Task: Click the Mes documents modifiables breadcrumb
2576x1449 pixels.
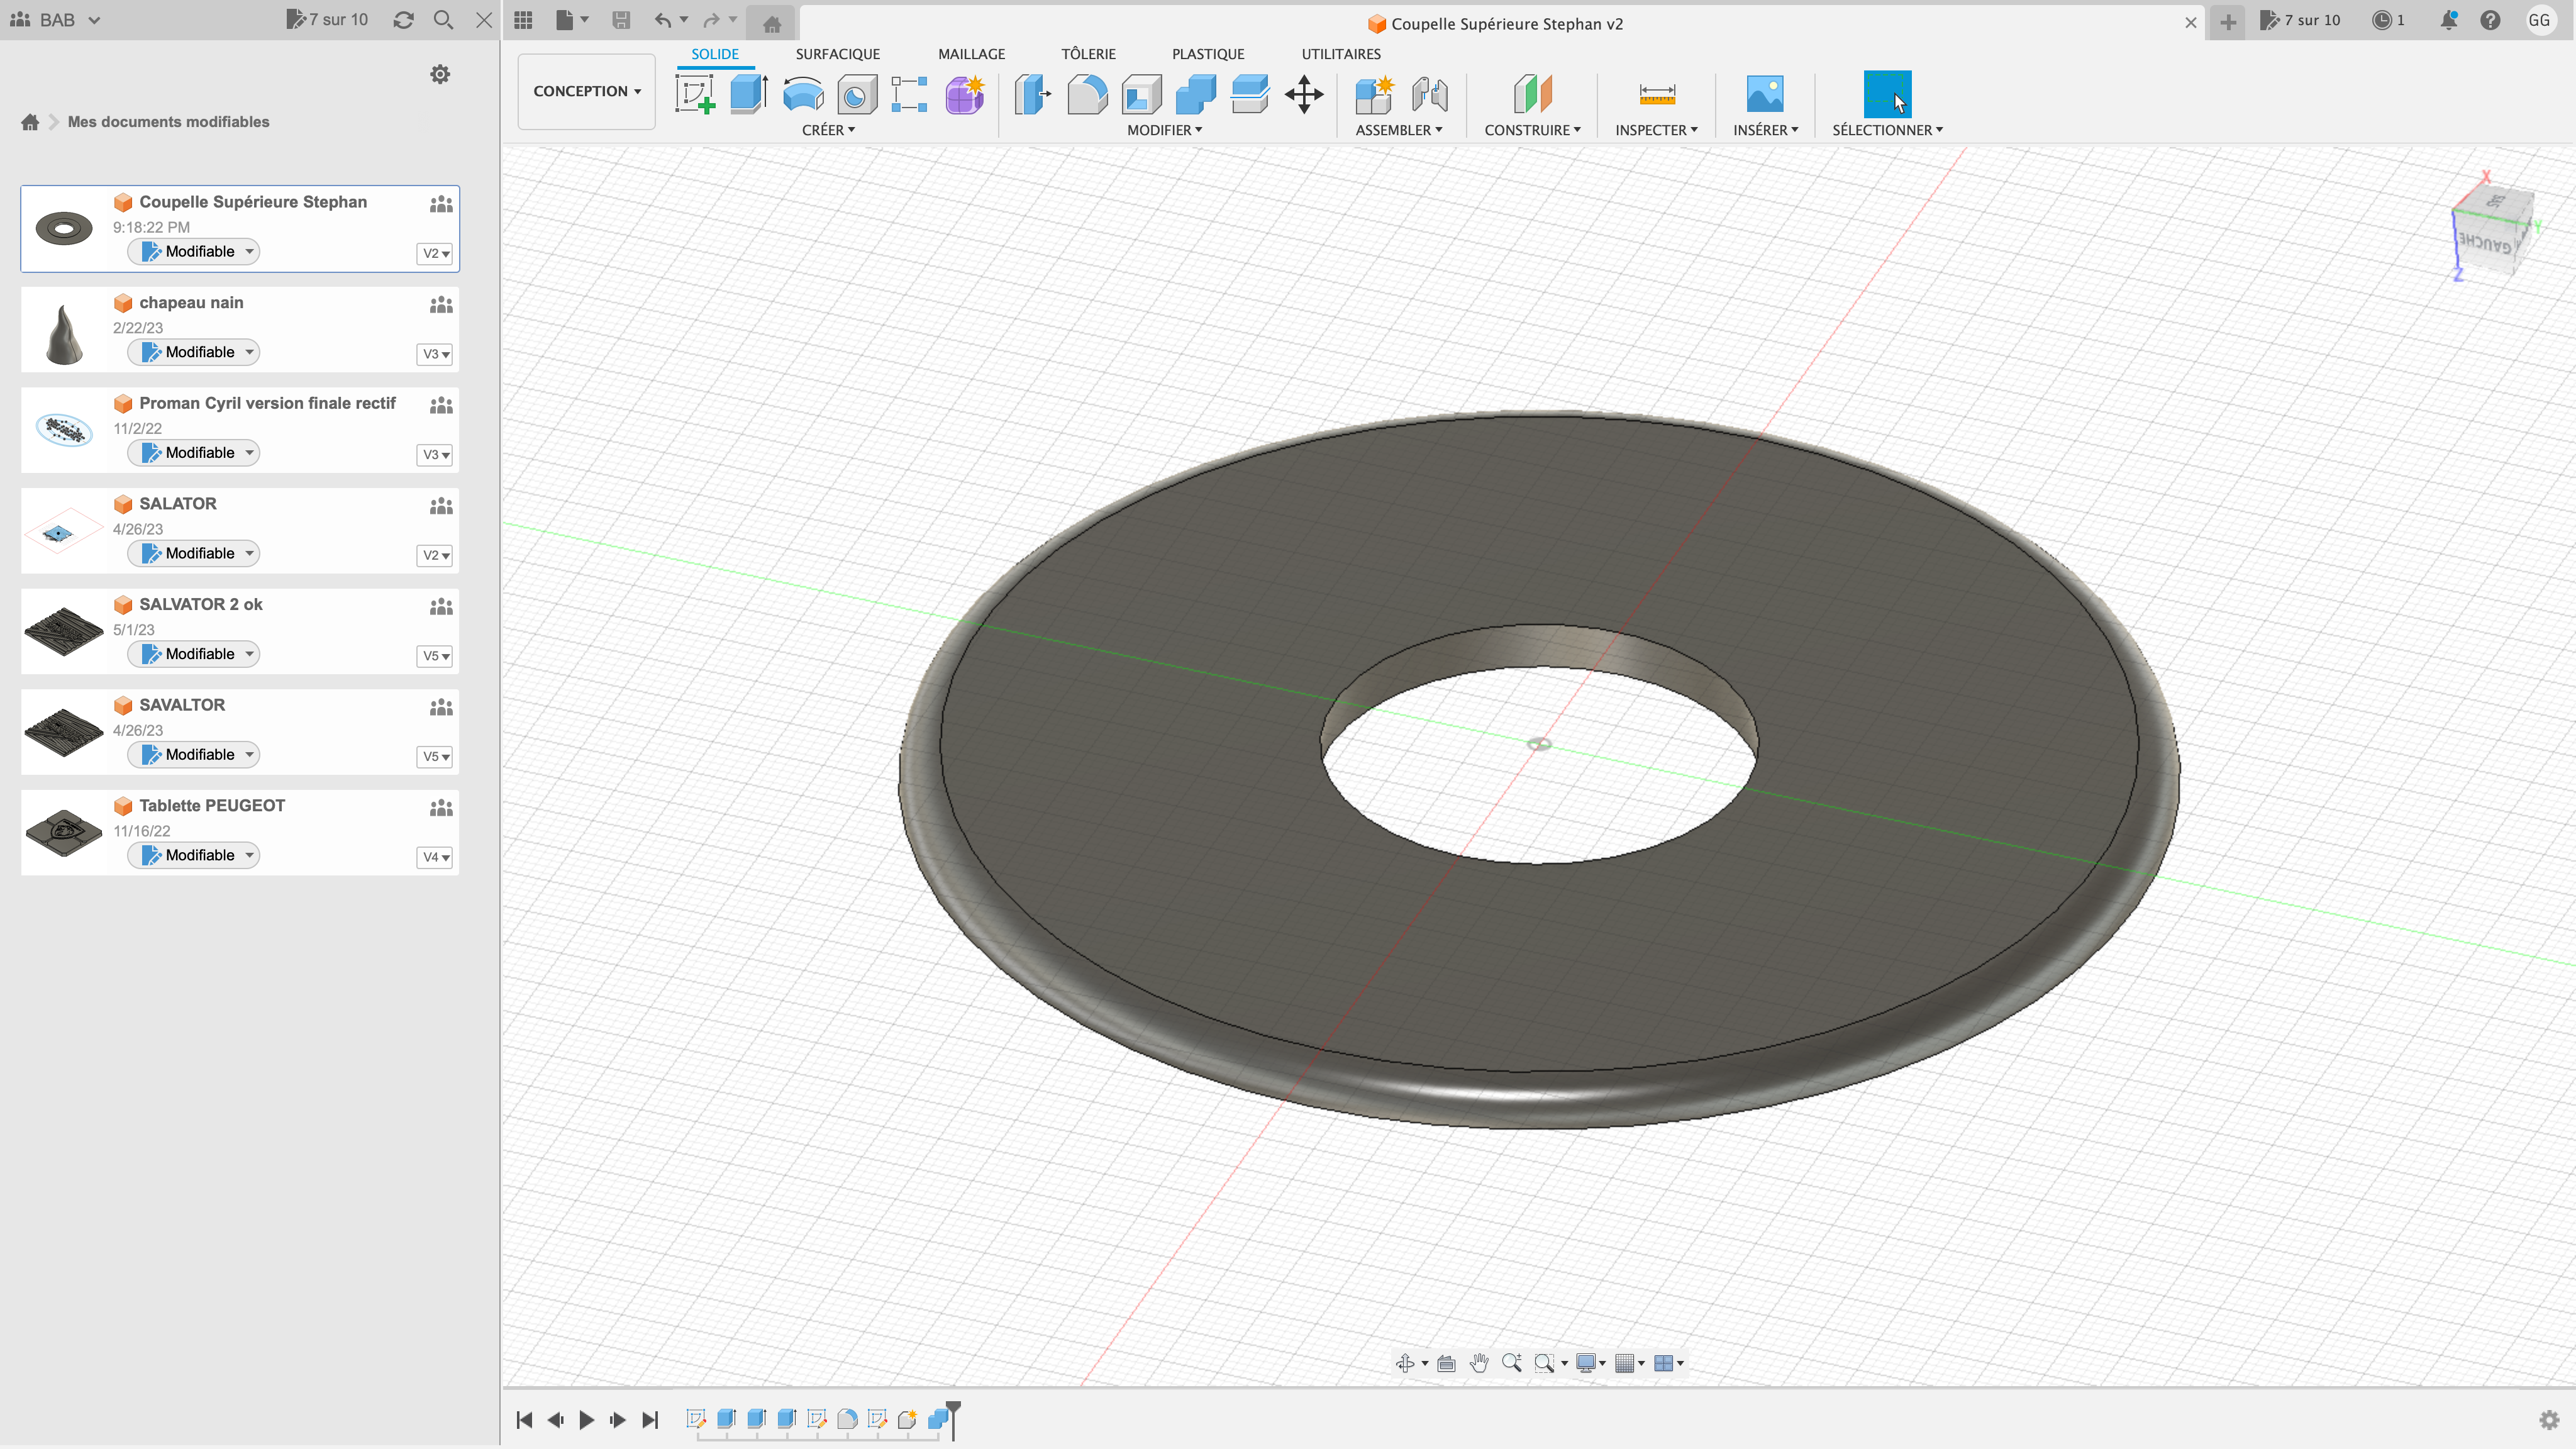Action: (168, 122)
